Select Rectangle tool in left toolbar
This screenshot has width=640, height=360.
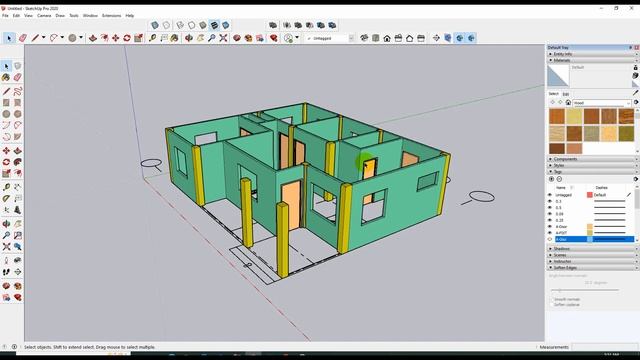[6, 102]
